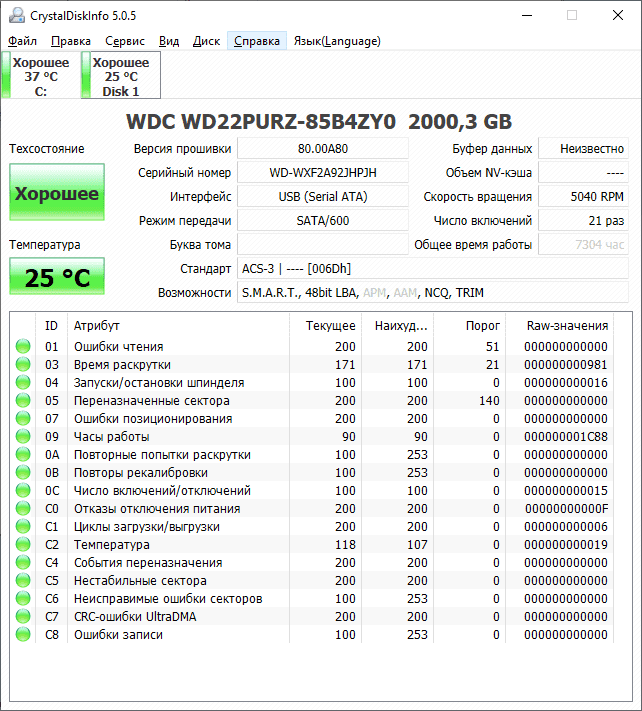Click the serial number field
Image resolution: width=642 pixels, height=711 pixels.
click(x=323, y=172)
